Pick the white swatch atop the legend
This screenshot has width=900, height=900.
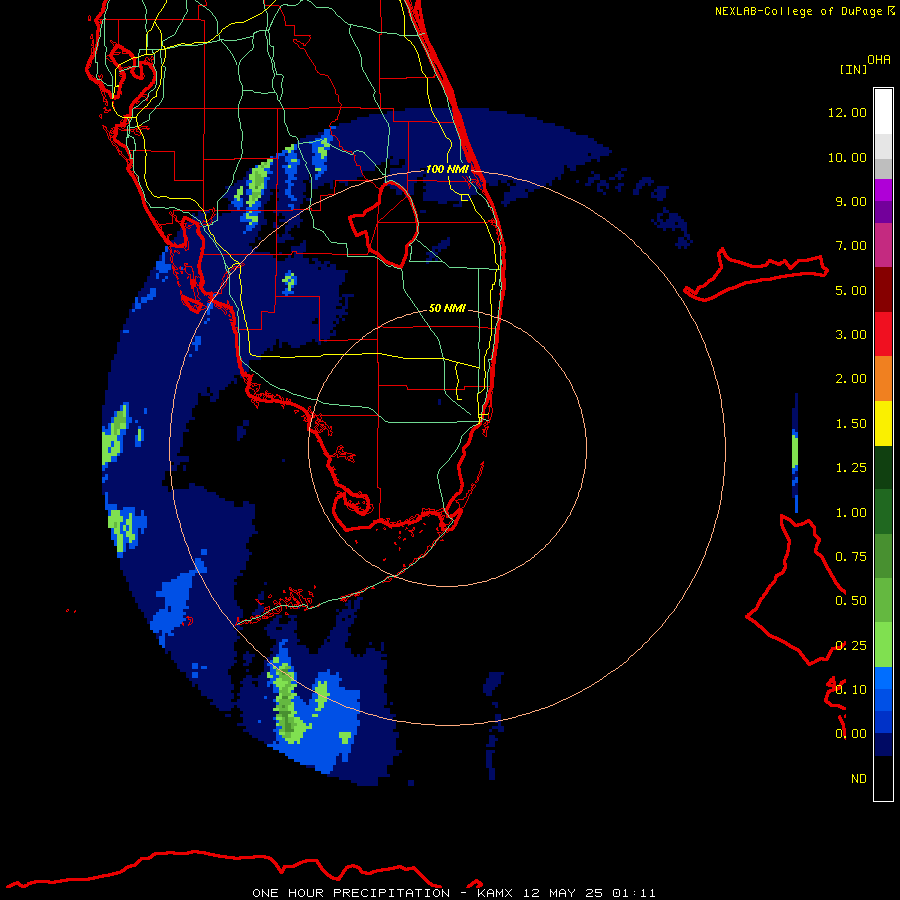[x=883, y=112]
